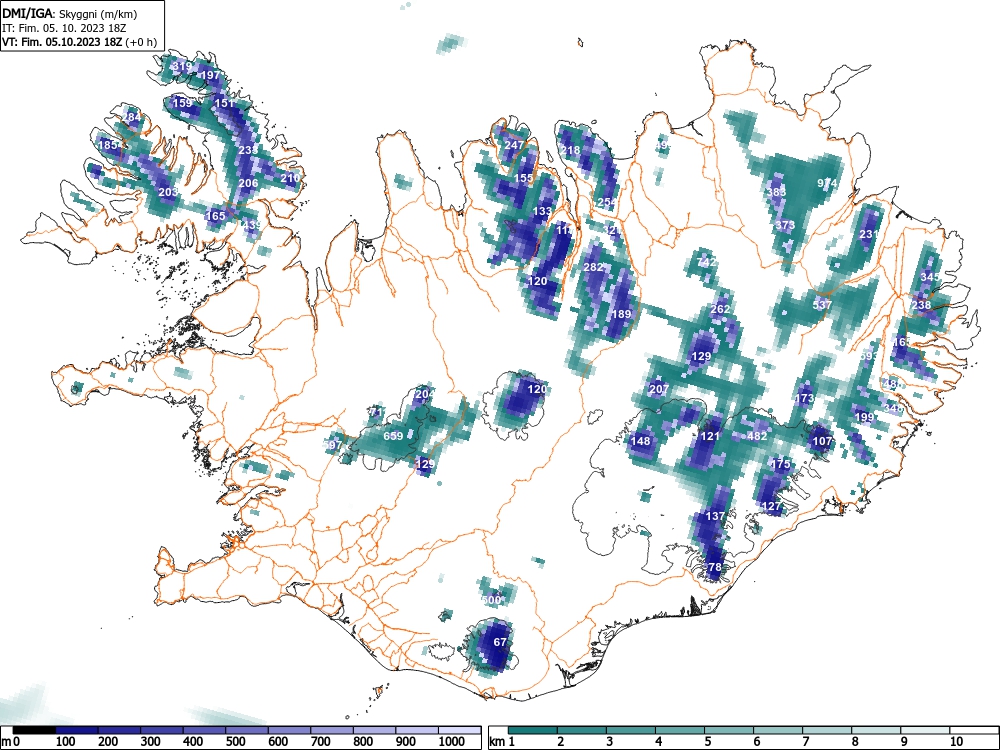1000x750 pixels.
Task: Click the visibility value 345 in the east
Action: click(x=930, y=277)
